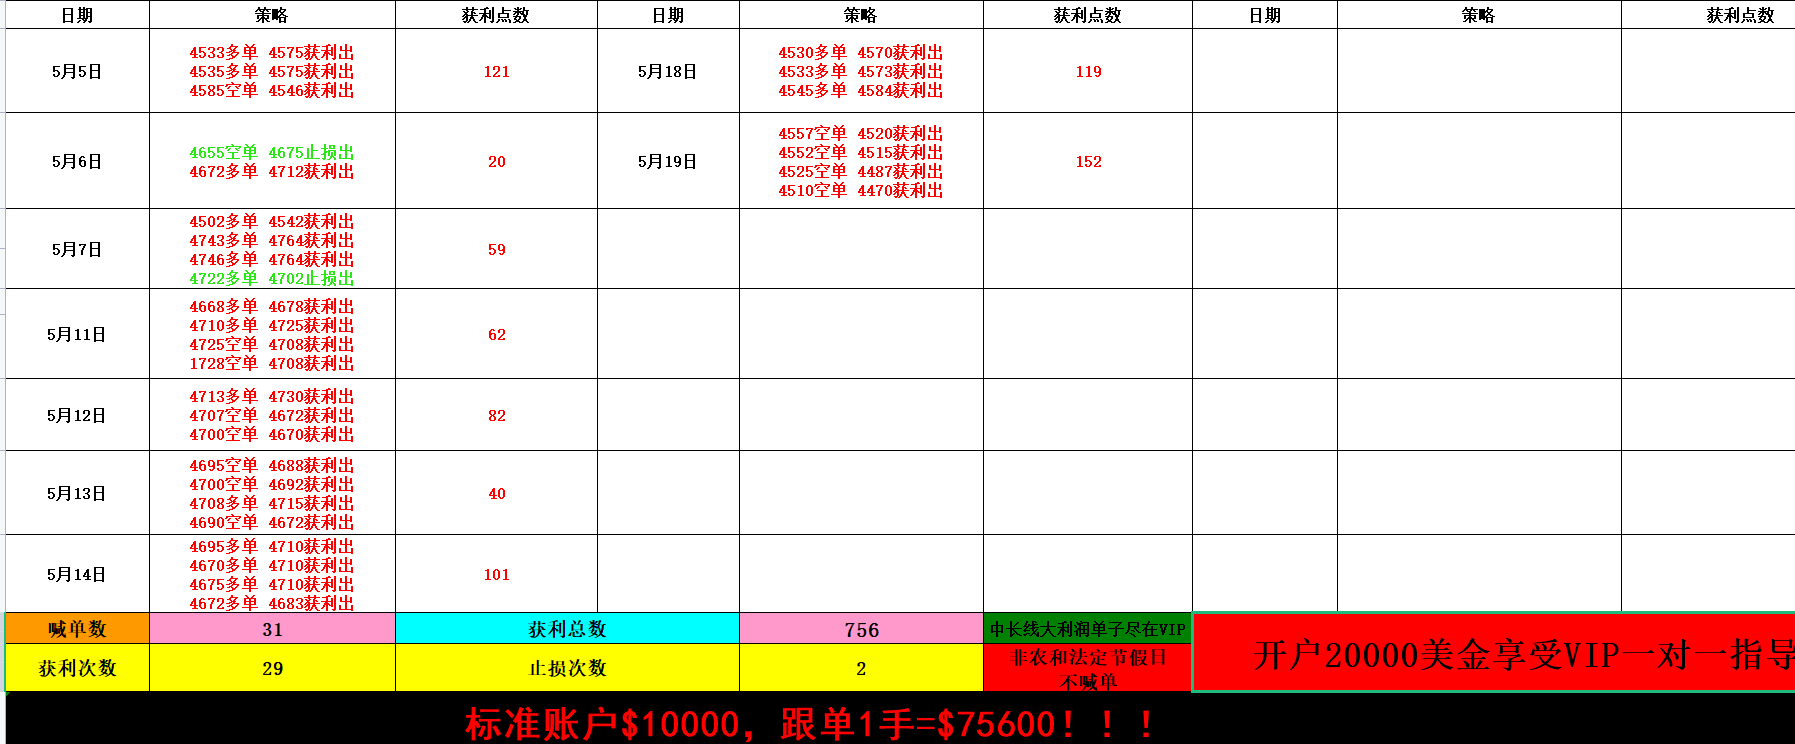Image resolution: width=1795 pixels, height=744 pixels.
Task: Select strategy line 4557空单 4520获利出
Action: tap(861, 133)
